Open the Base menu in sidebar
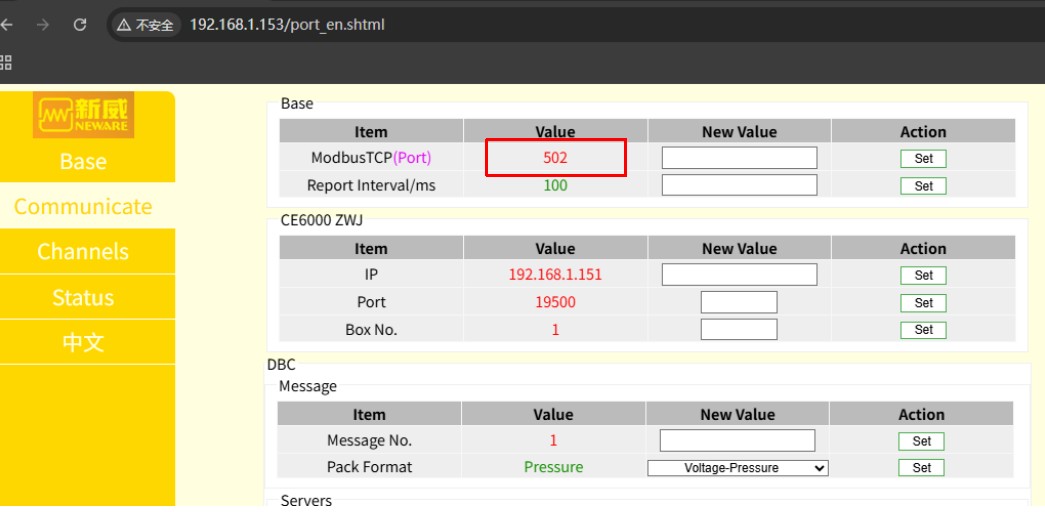Viewport: 1045px width, 512px height. [x=83, y=161]
